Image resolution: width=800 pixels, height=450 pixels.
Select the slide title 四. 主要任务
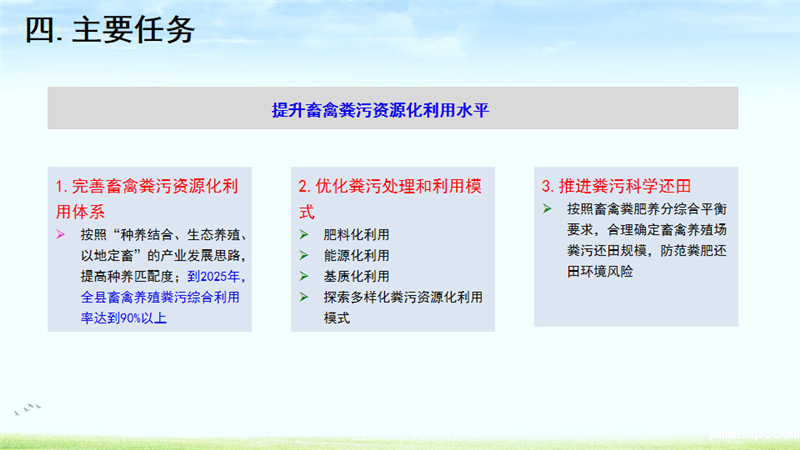[x=110, y=32]
